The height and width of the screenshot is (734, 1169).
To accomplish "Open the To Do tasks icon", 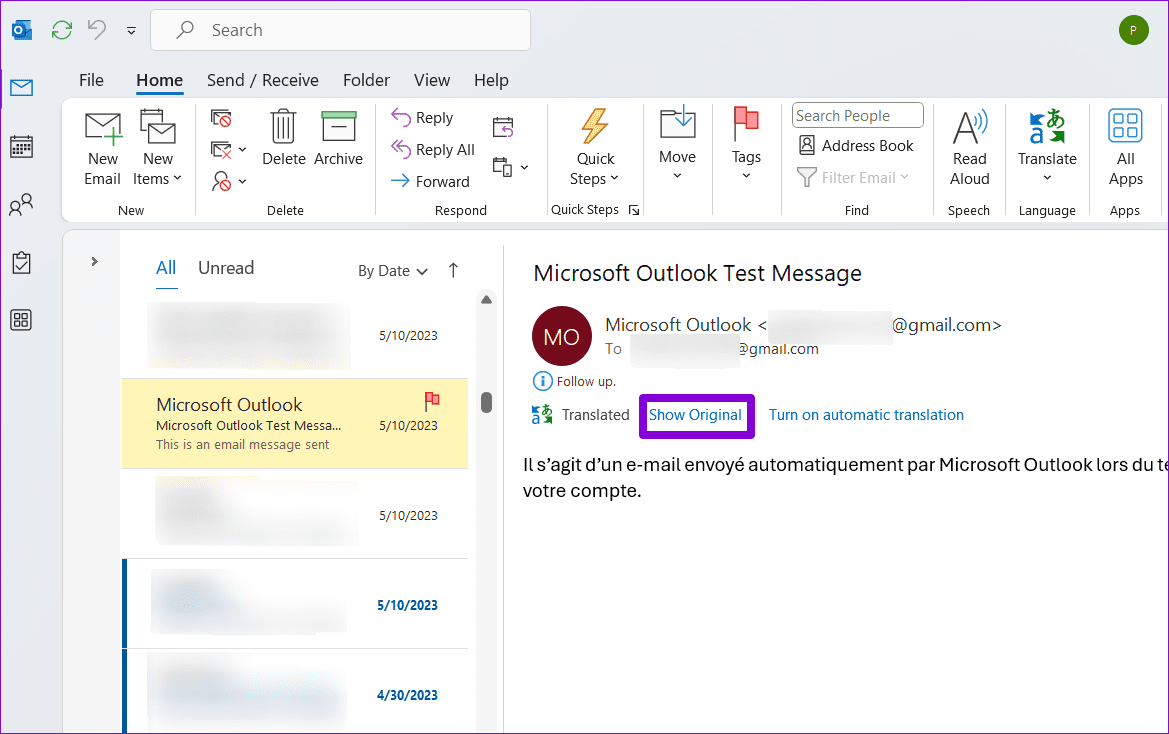I will point(21,262).
